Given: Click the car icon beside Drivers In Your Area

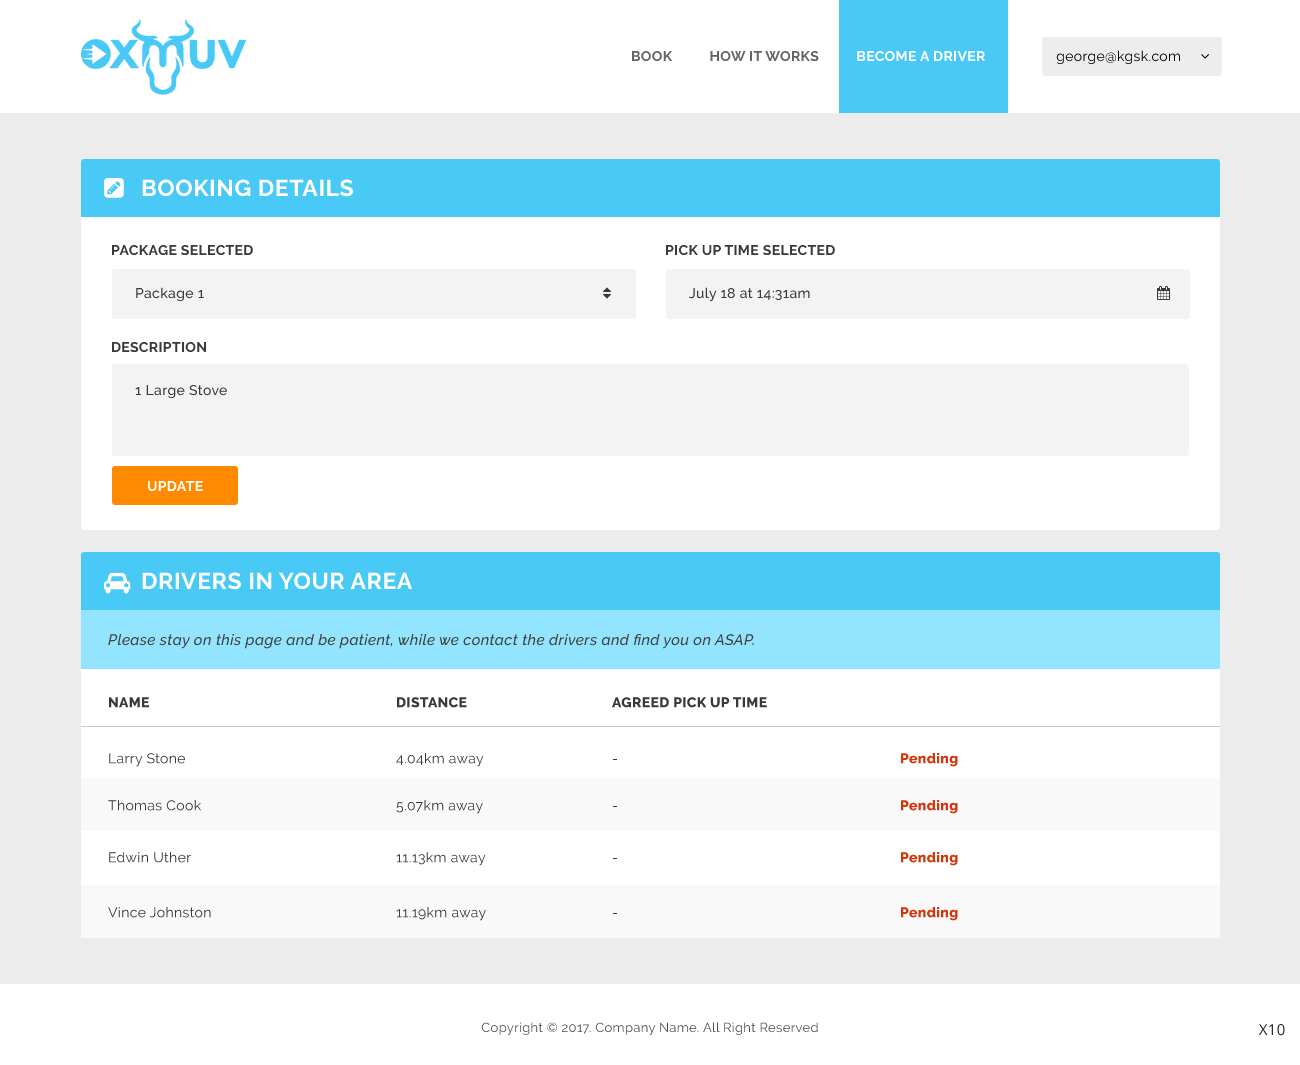Looking at the screenshot, I should pyautogui.click(x=117, y=583).
